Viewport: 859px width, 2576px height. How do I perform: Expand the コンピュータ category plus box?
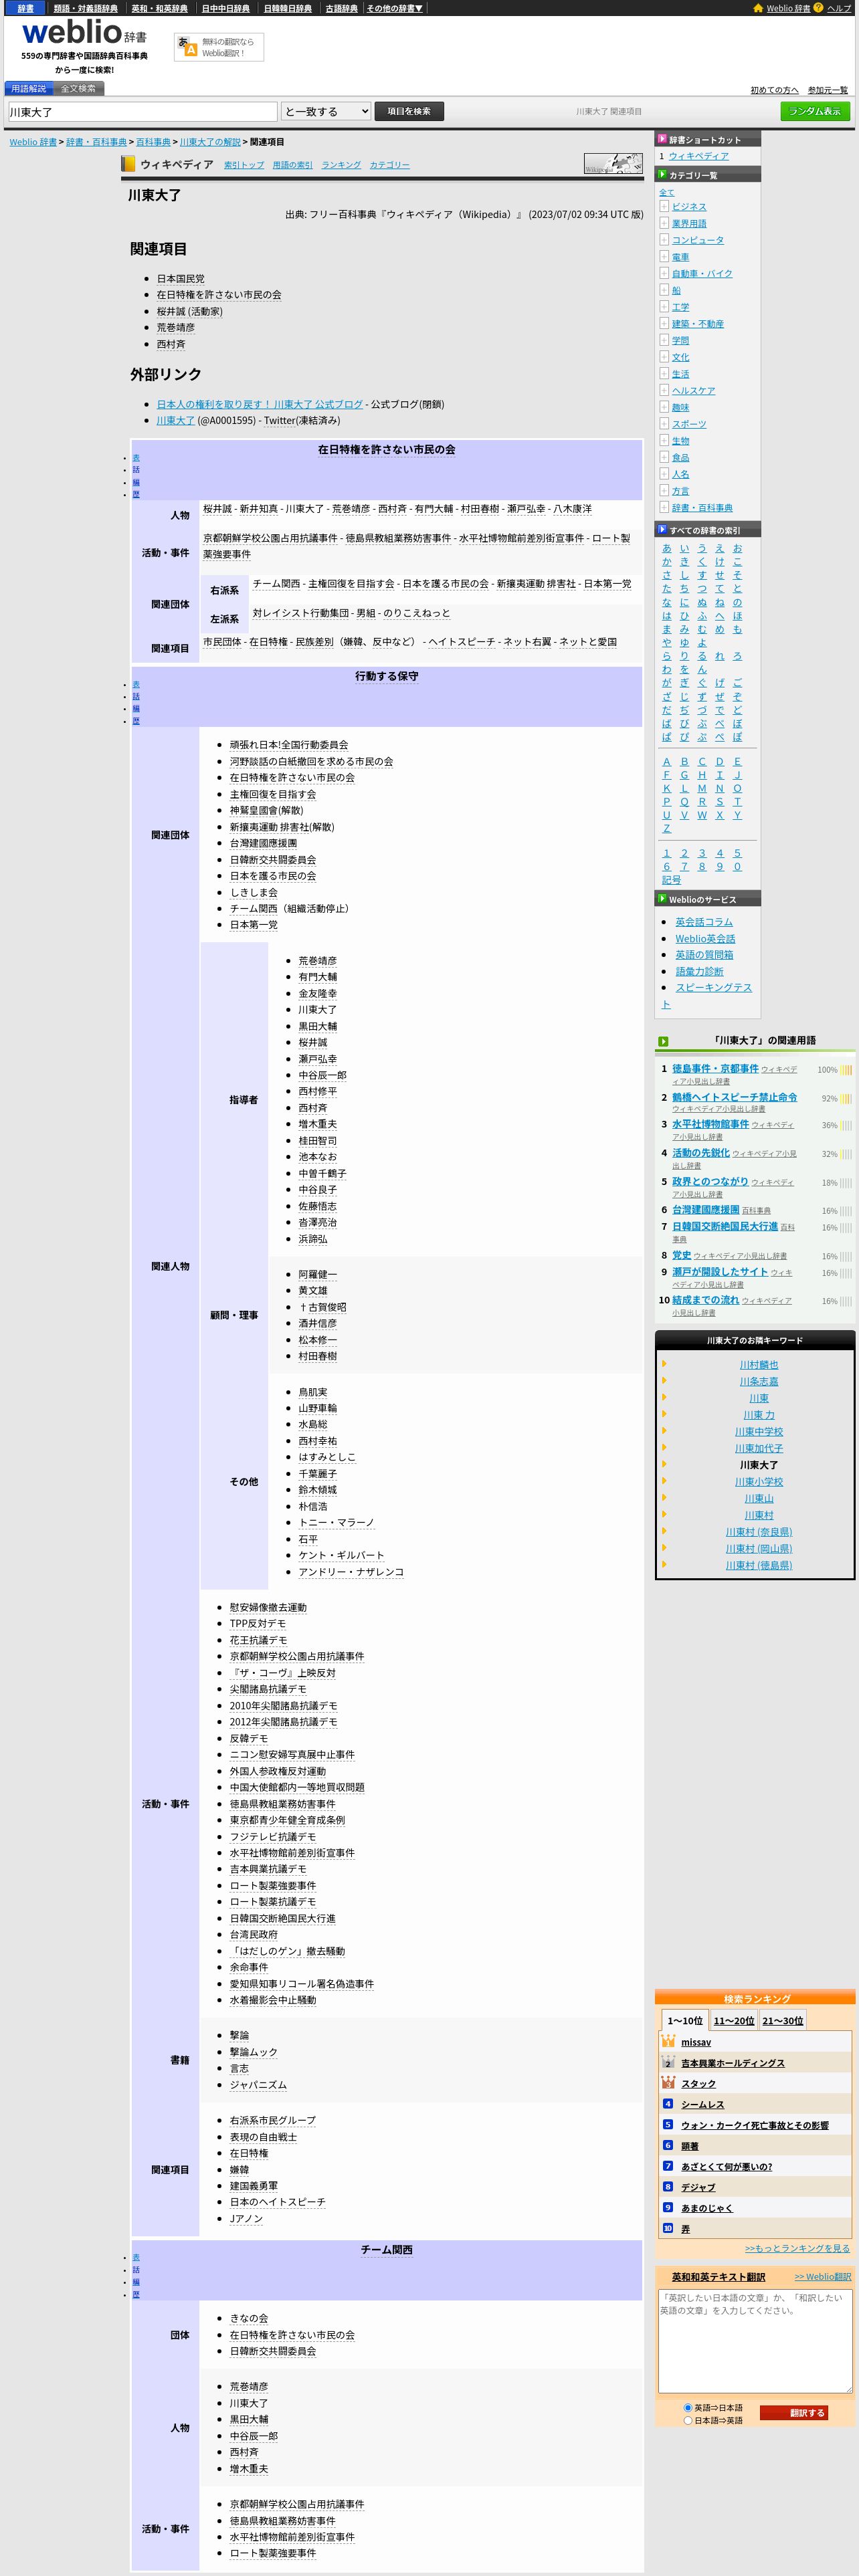pyautogui.click(x=664, y=239)
